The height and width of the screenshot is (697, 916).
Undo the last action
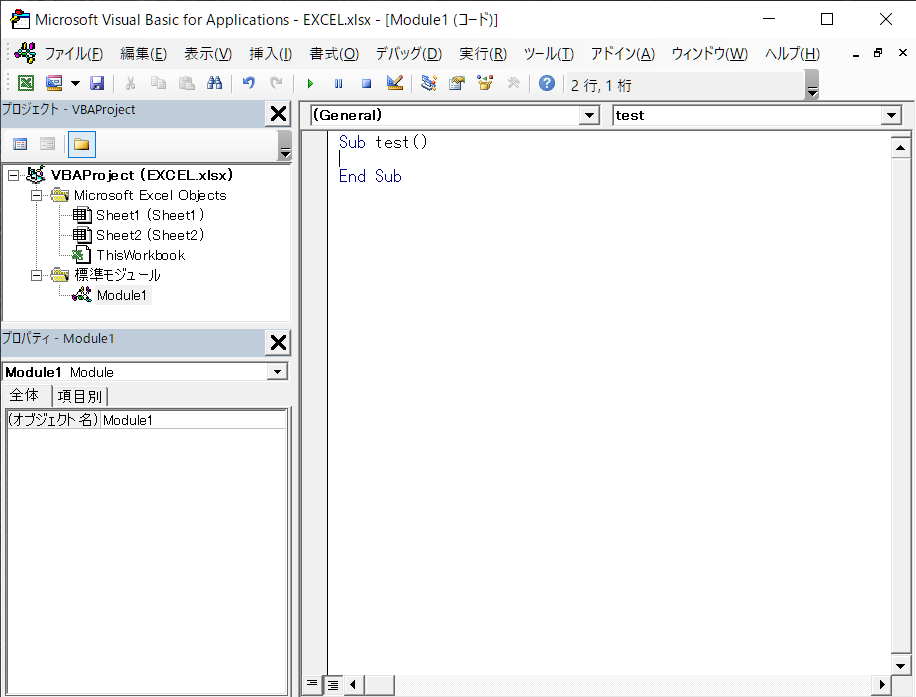[x=249, y=84]
